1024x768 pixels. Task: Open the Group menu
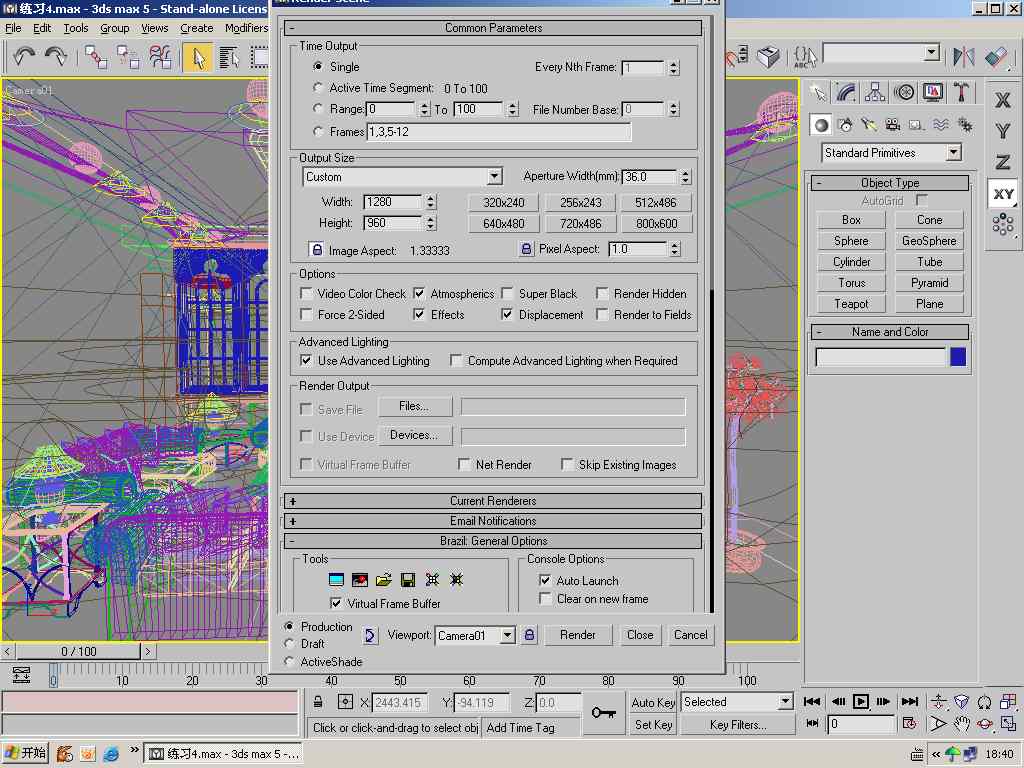click(114, 28)
